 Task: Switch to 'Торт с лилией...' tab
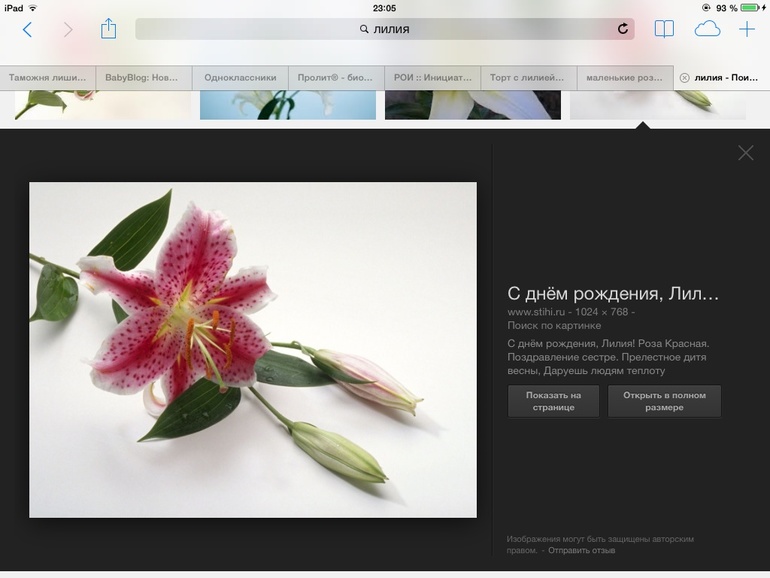(528, 78)
